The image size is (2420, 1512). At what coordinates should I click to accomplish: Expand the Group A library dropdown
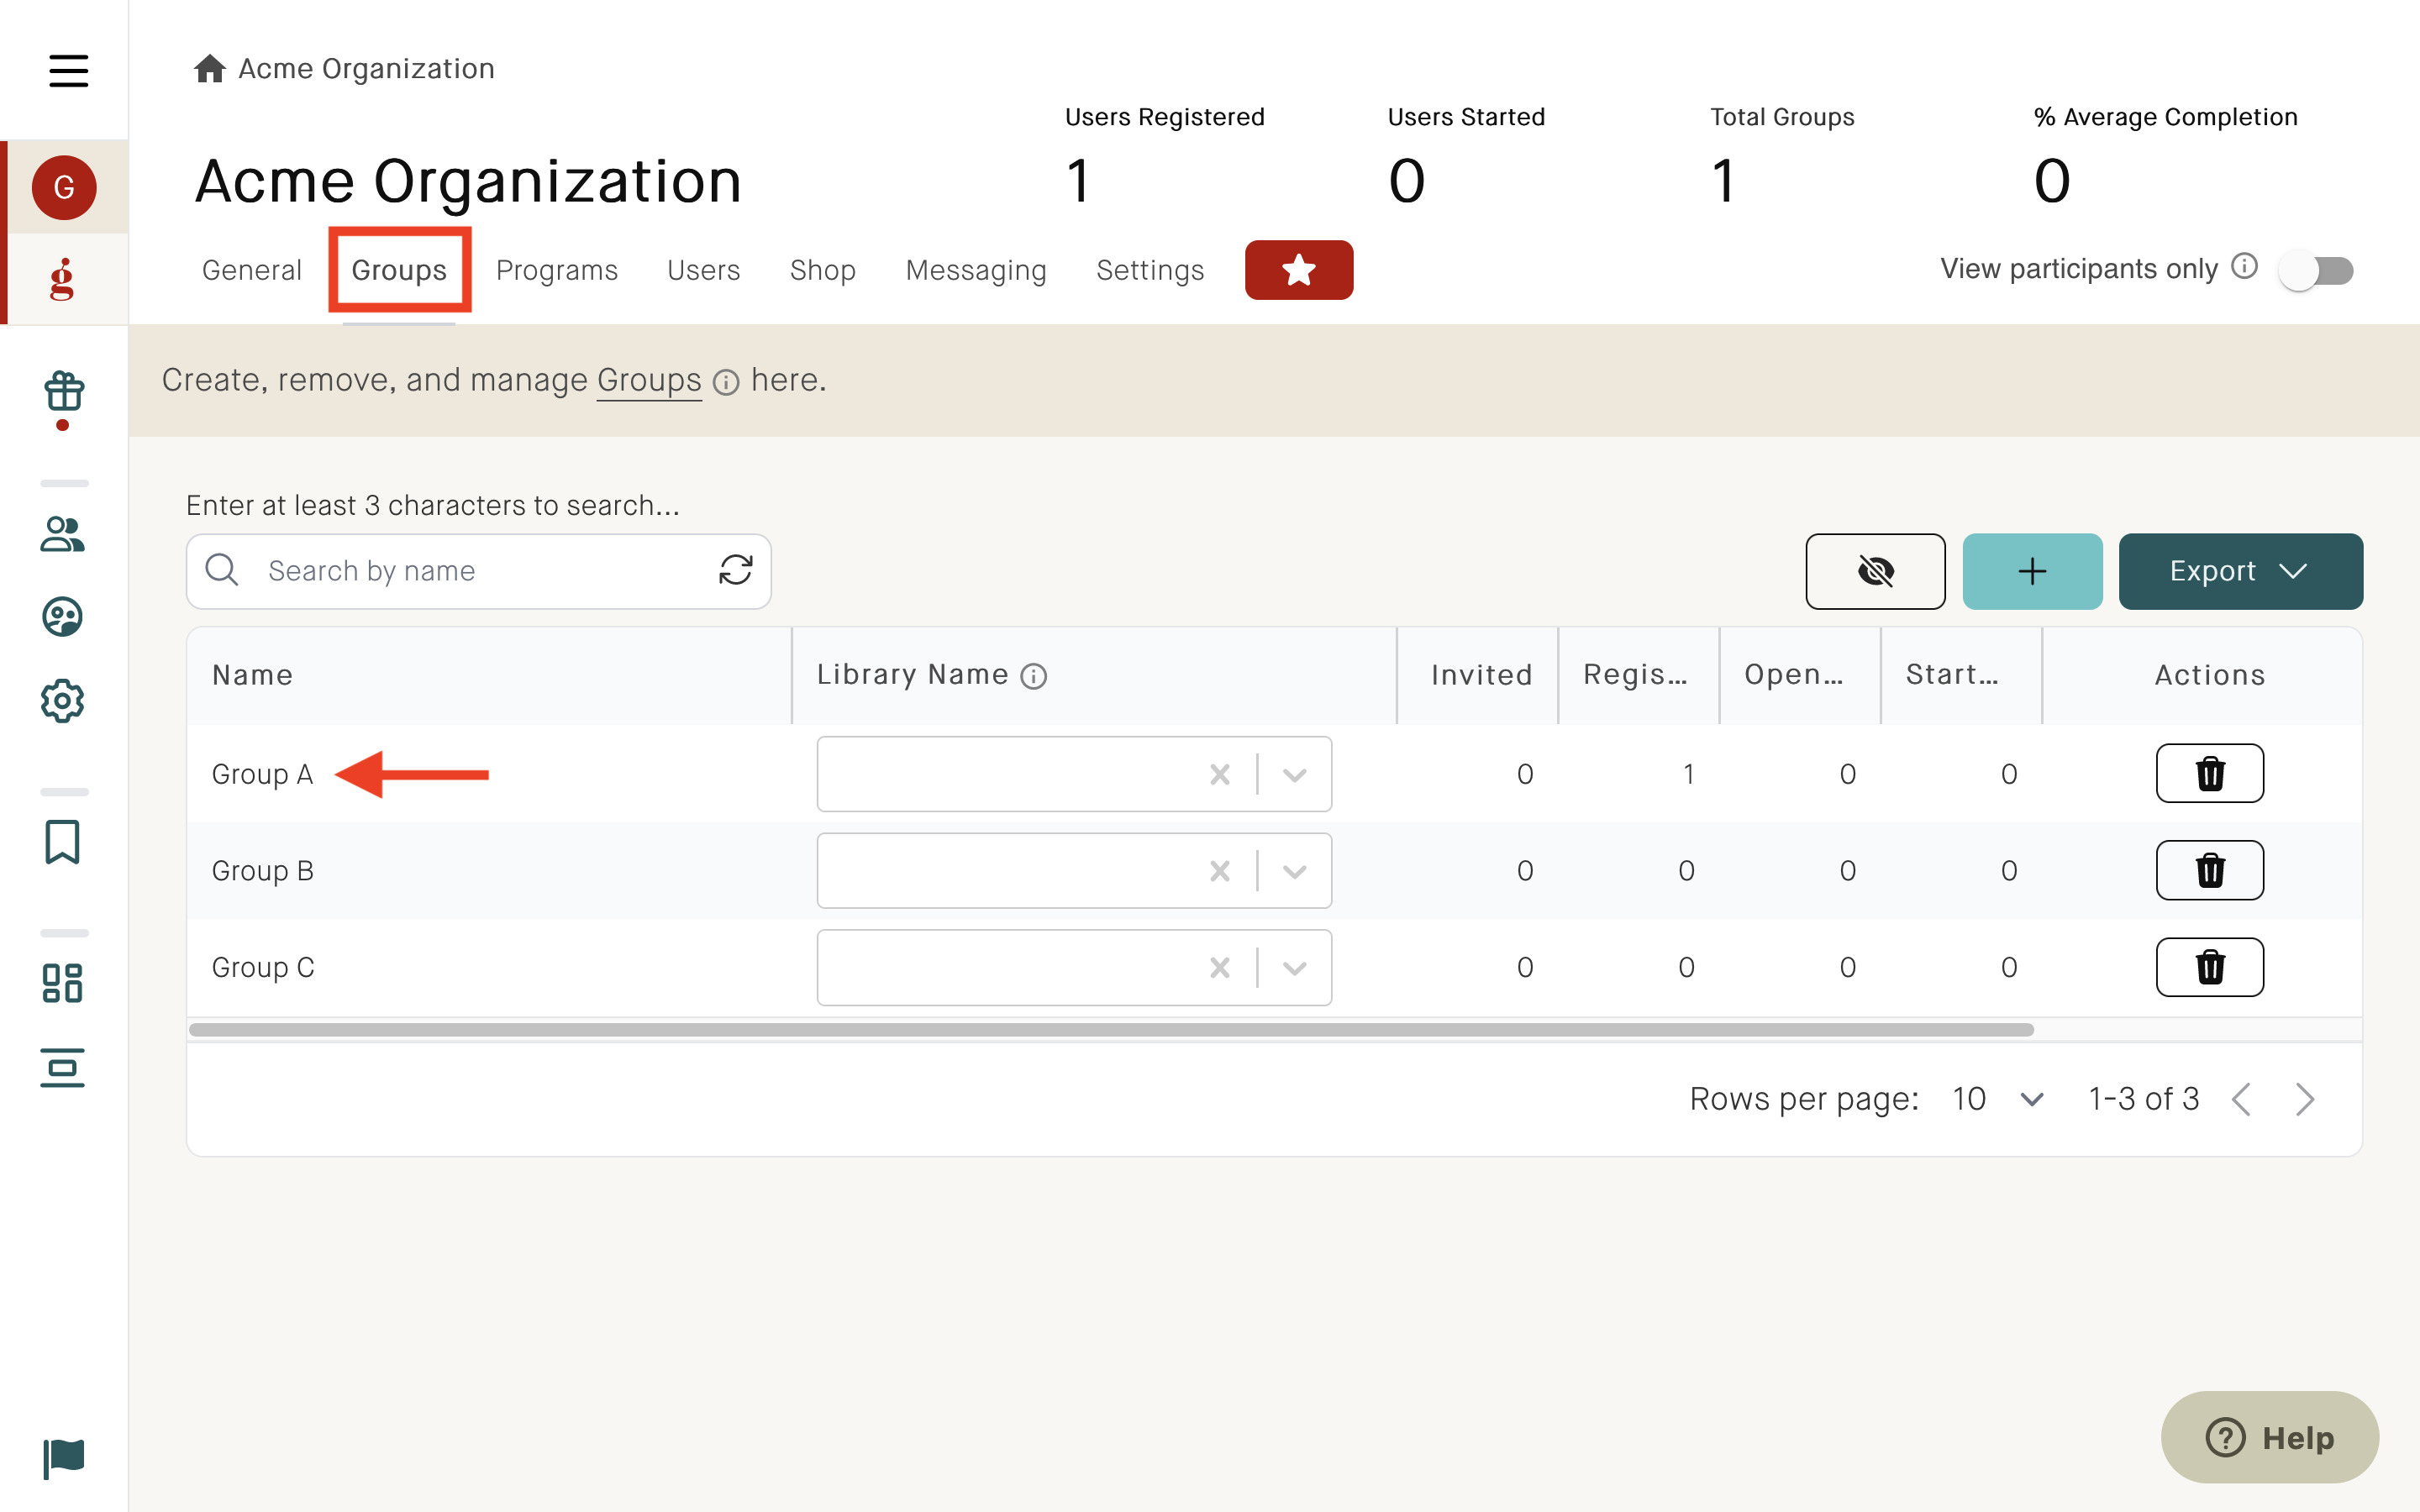[x=1295, y=775]
